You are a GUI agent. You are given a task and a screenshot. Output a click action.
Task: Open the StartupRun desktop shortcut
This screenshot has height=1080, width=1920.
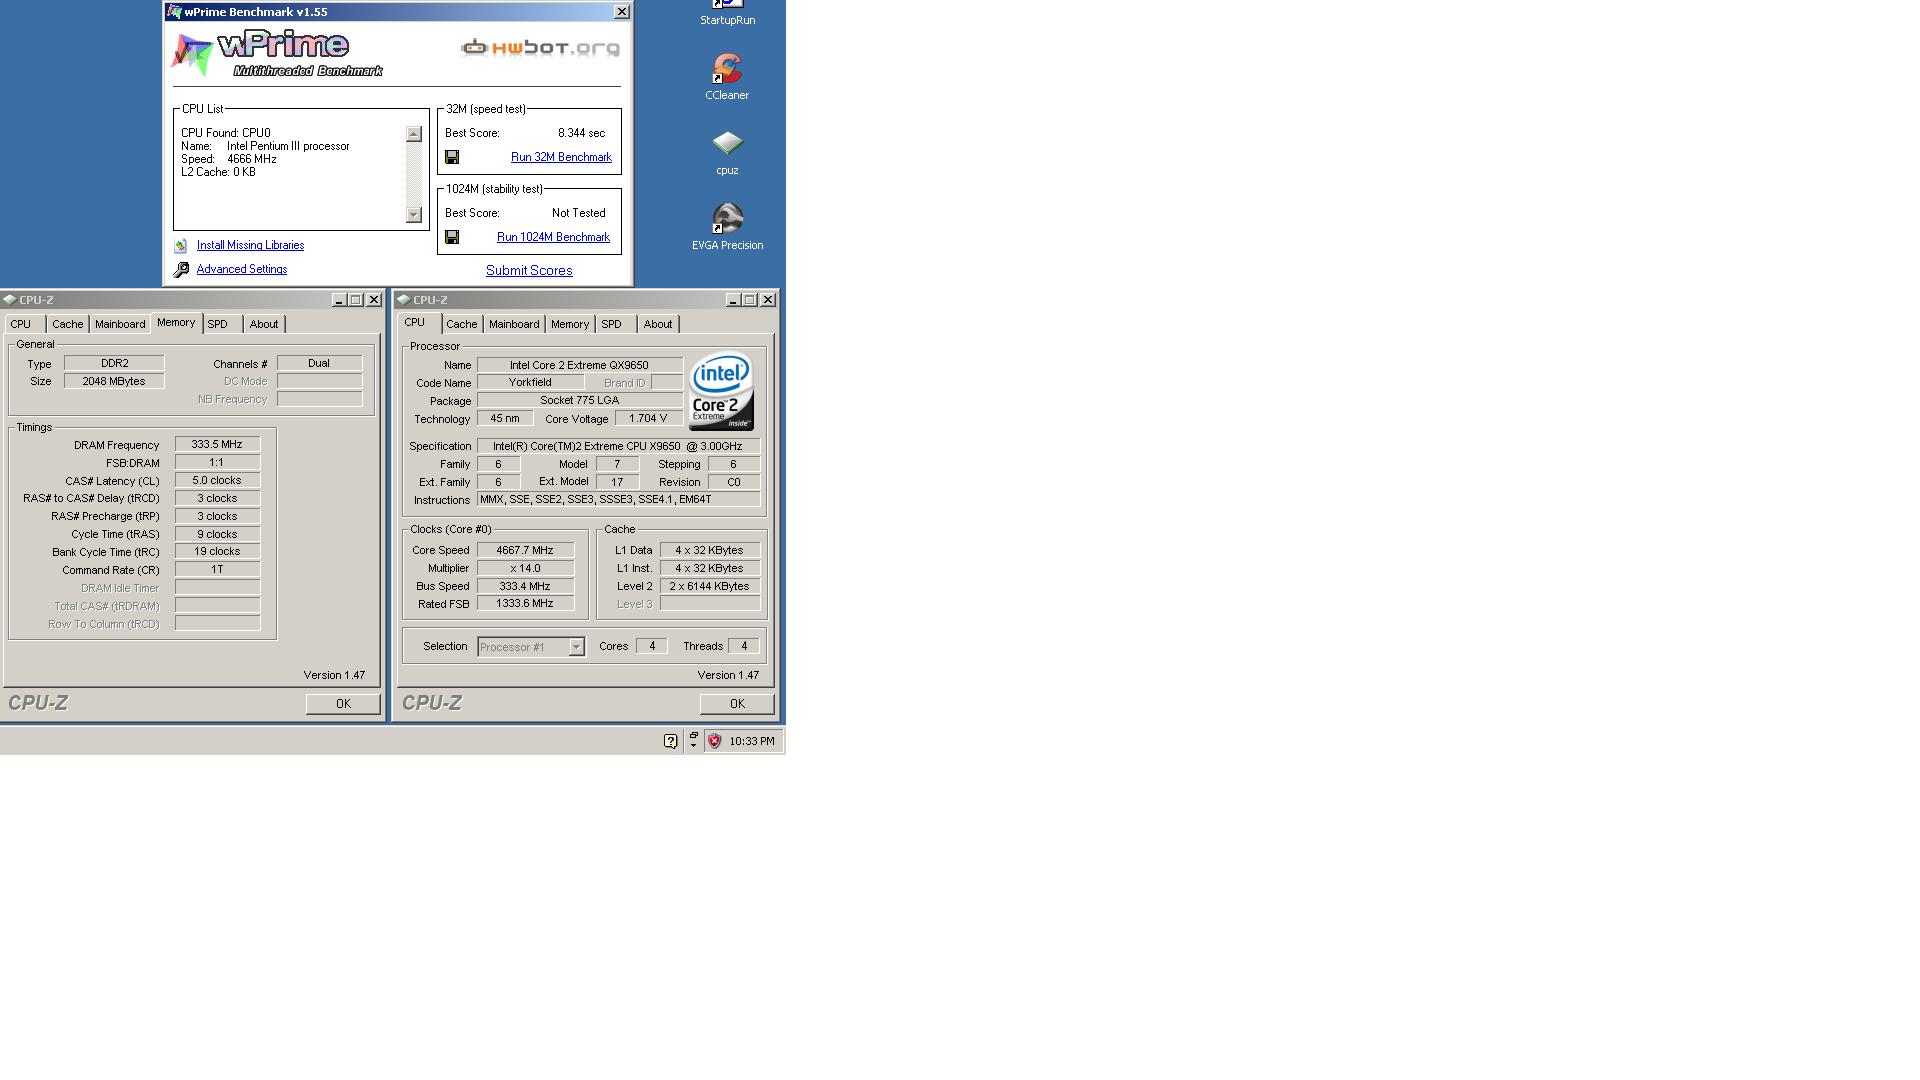[727, 13]
